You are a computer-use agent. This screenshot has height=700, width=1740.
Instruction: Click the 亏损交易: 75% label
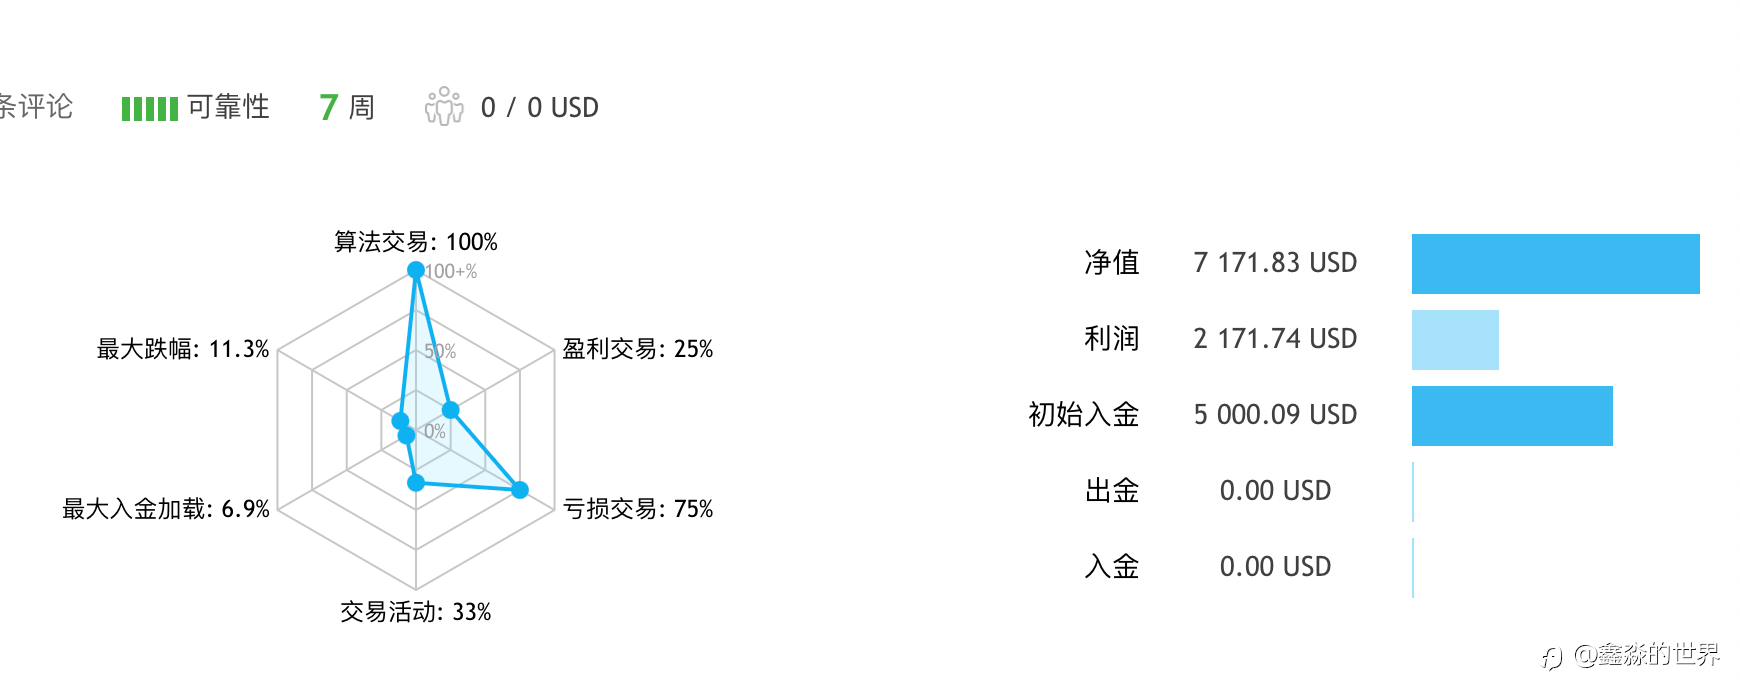[x=638, y=509]
